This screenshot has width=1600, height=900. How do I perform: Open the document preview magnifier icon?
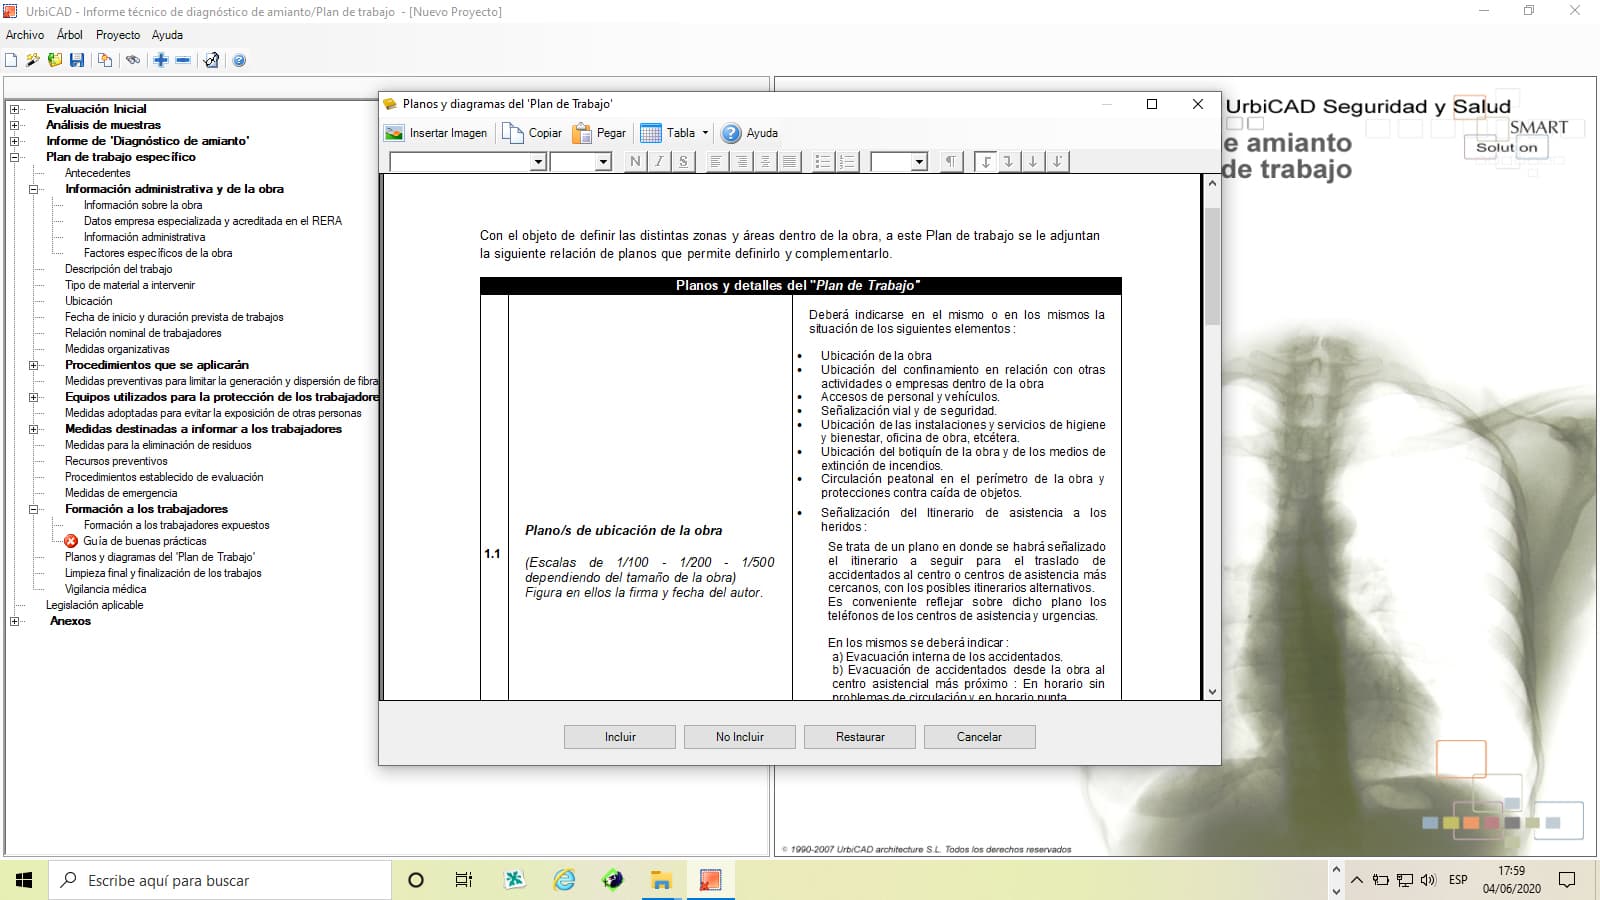point(211,61)
